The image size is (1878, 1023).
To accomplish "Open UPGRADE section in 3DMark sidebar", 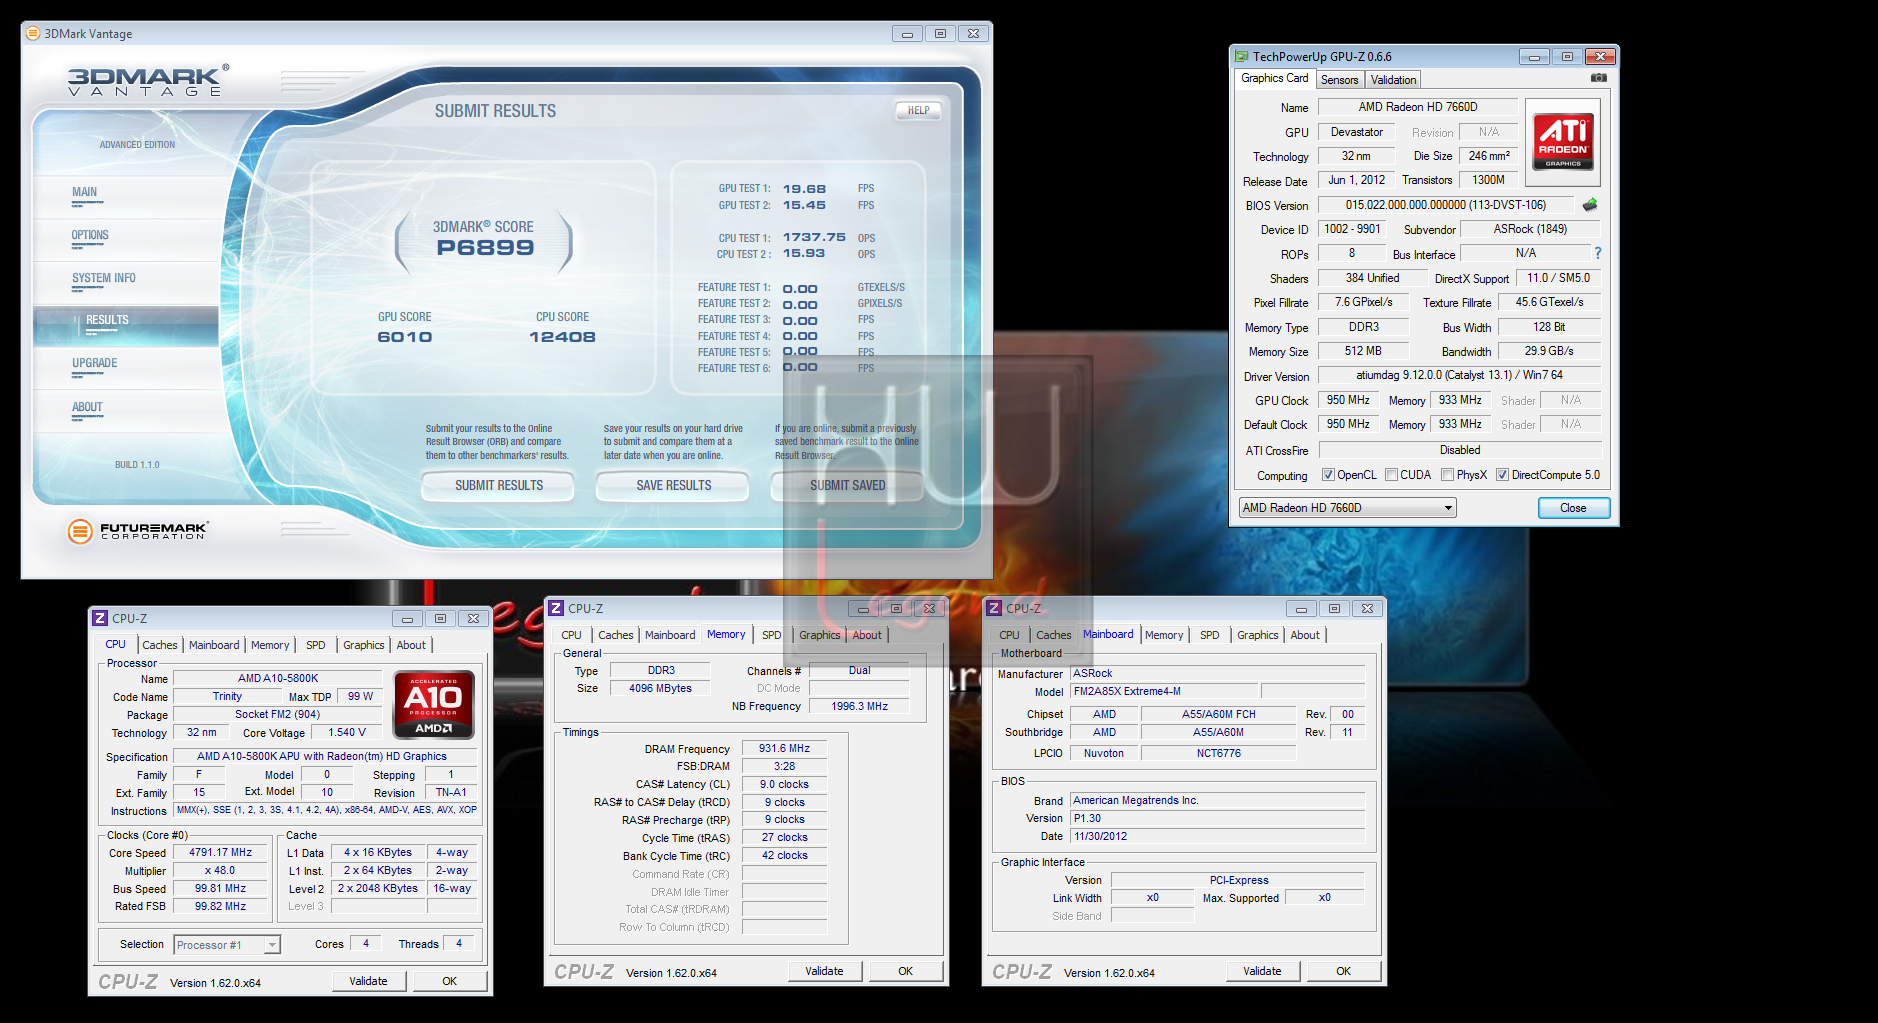I will (126, 369).
